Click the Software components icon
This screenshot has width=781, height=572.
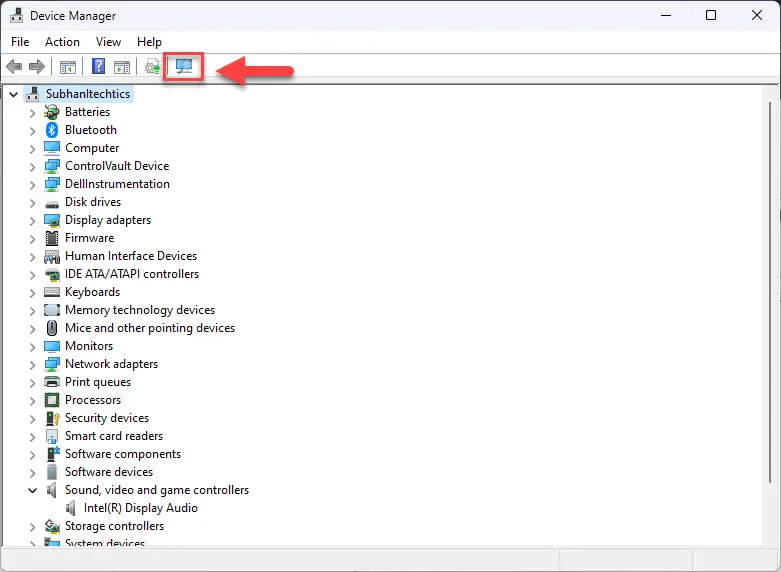pyautogui.click(x=52, y=454)
